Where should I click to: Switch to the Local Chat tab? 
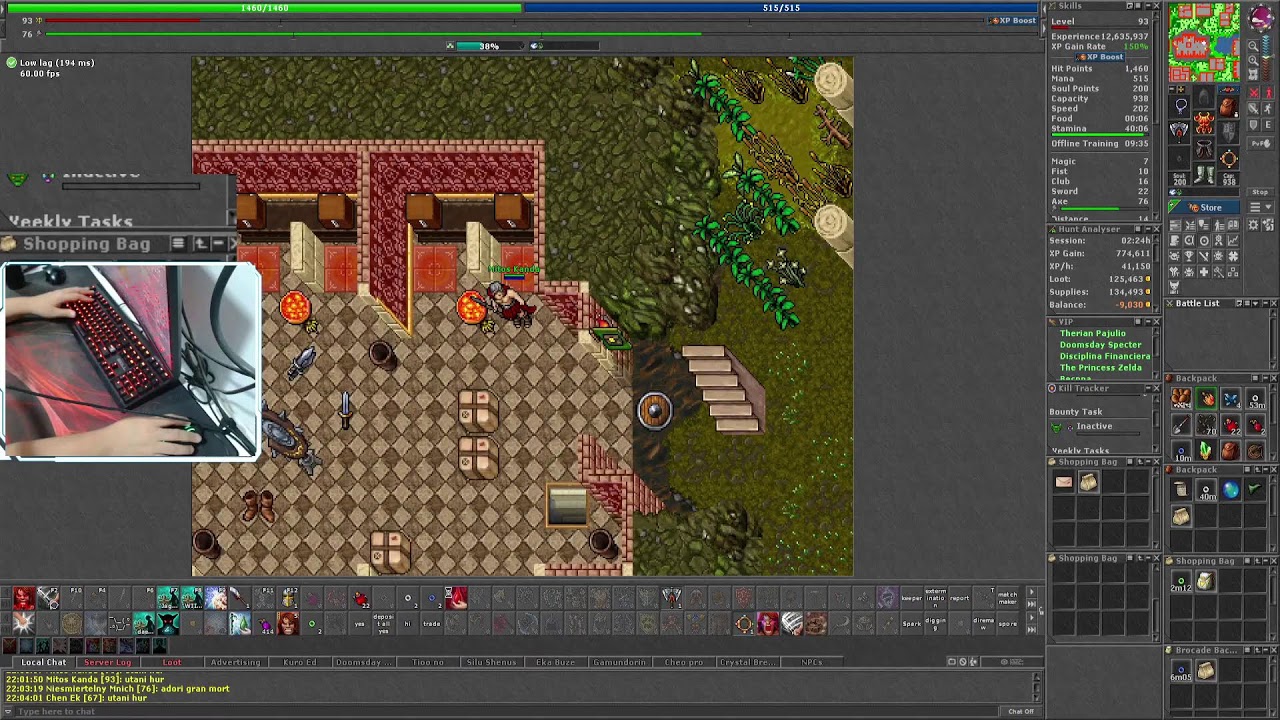[x=44, y=662]
